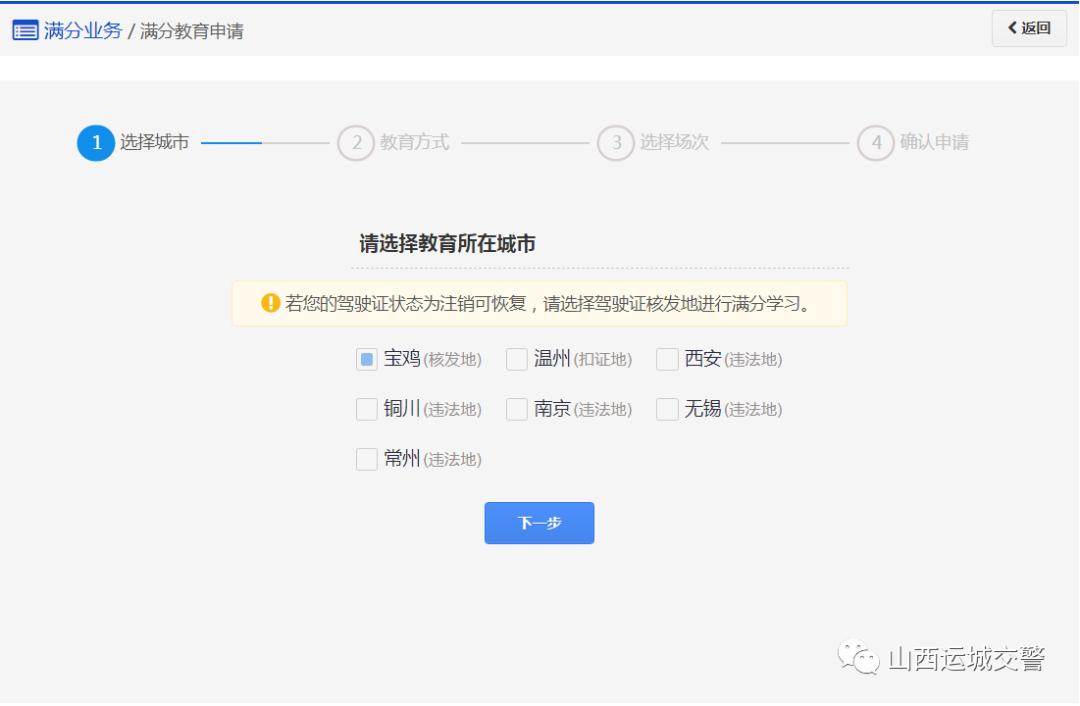The width and height of the screenshot is (1080, 706).
Task: Click the 满分教育申请 breadcrumb text
Action: click(x=192, y=31)
